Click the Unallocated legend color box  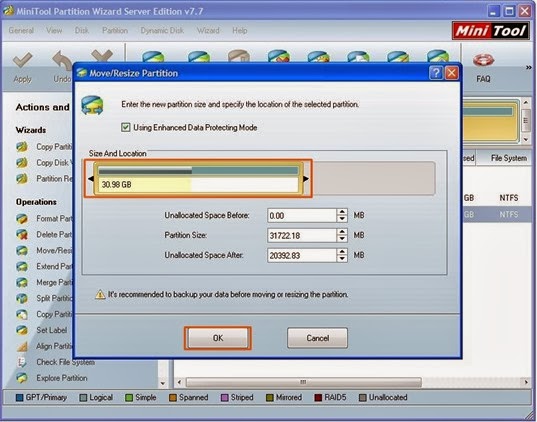tap(362, 398)
